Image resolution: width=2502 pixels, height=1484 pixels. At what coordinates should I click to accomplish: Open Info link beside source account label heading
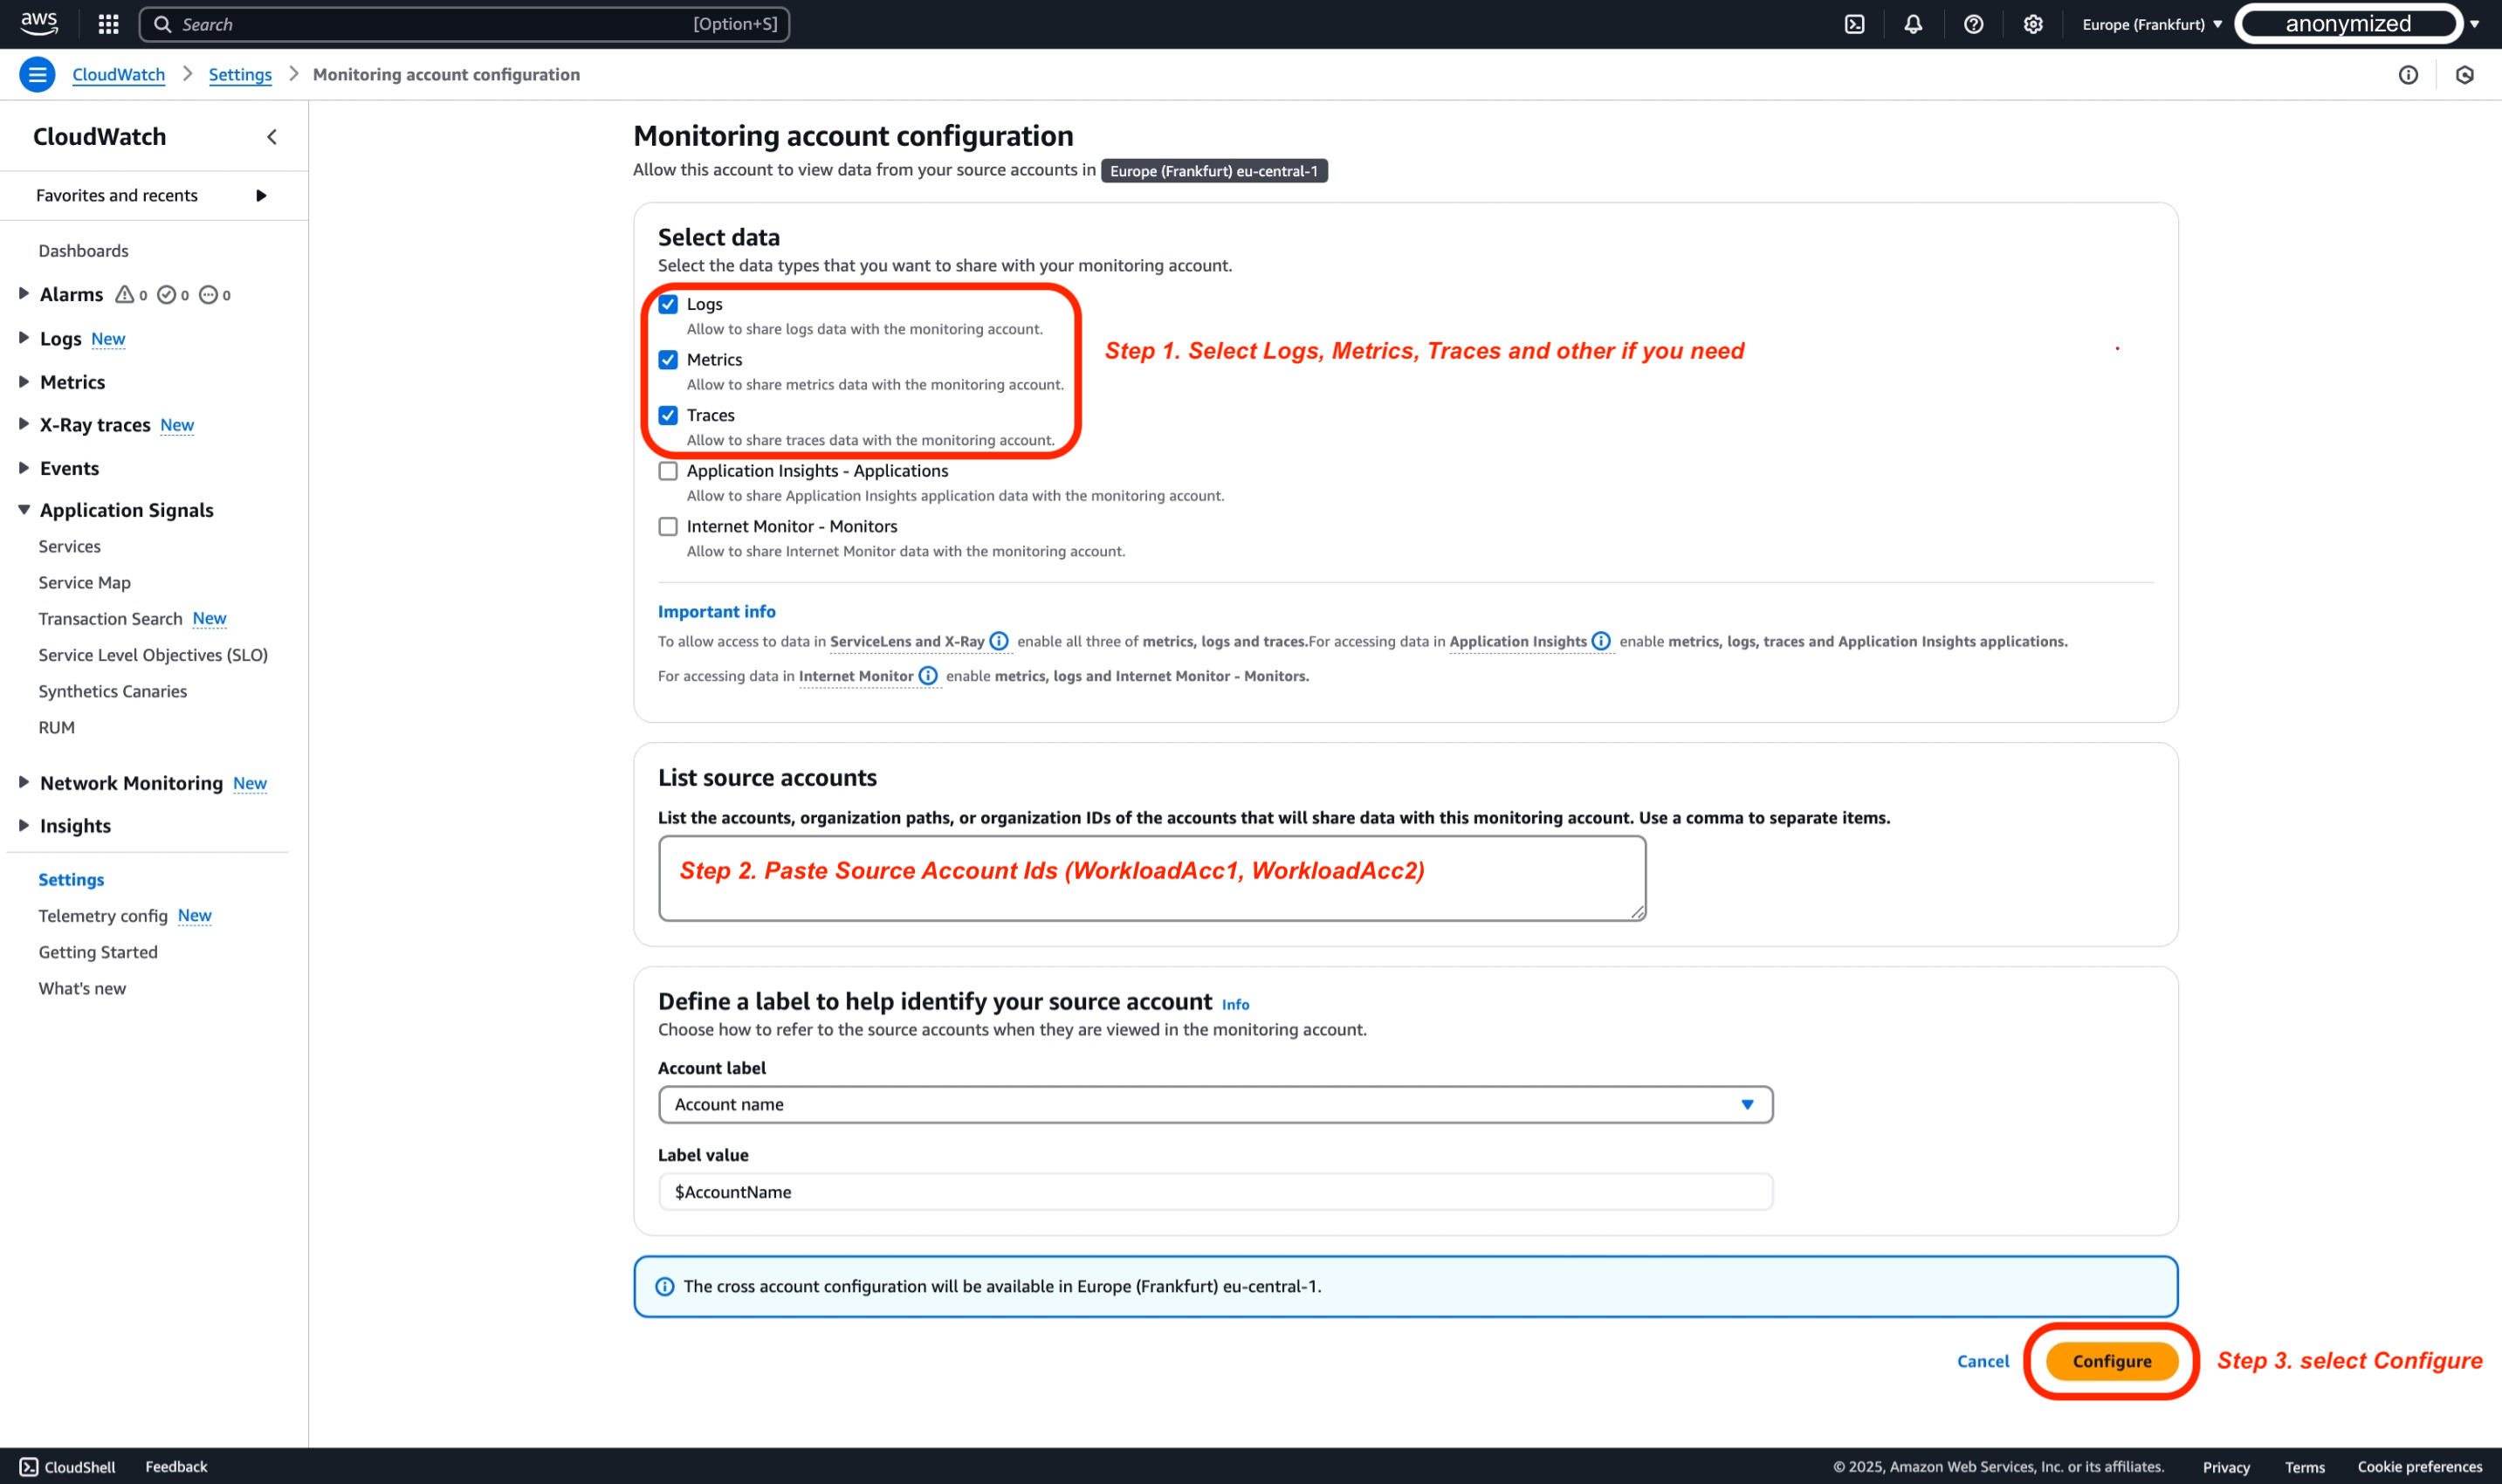coord(1235,1004)
